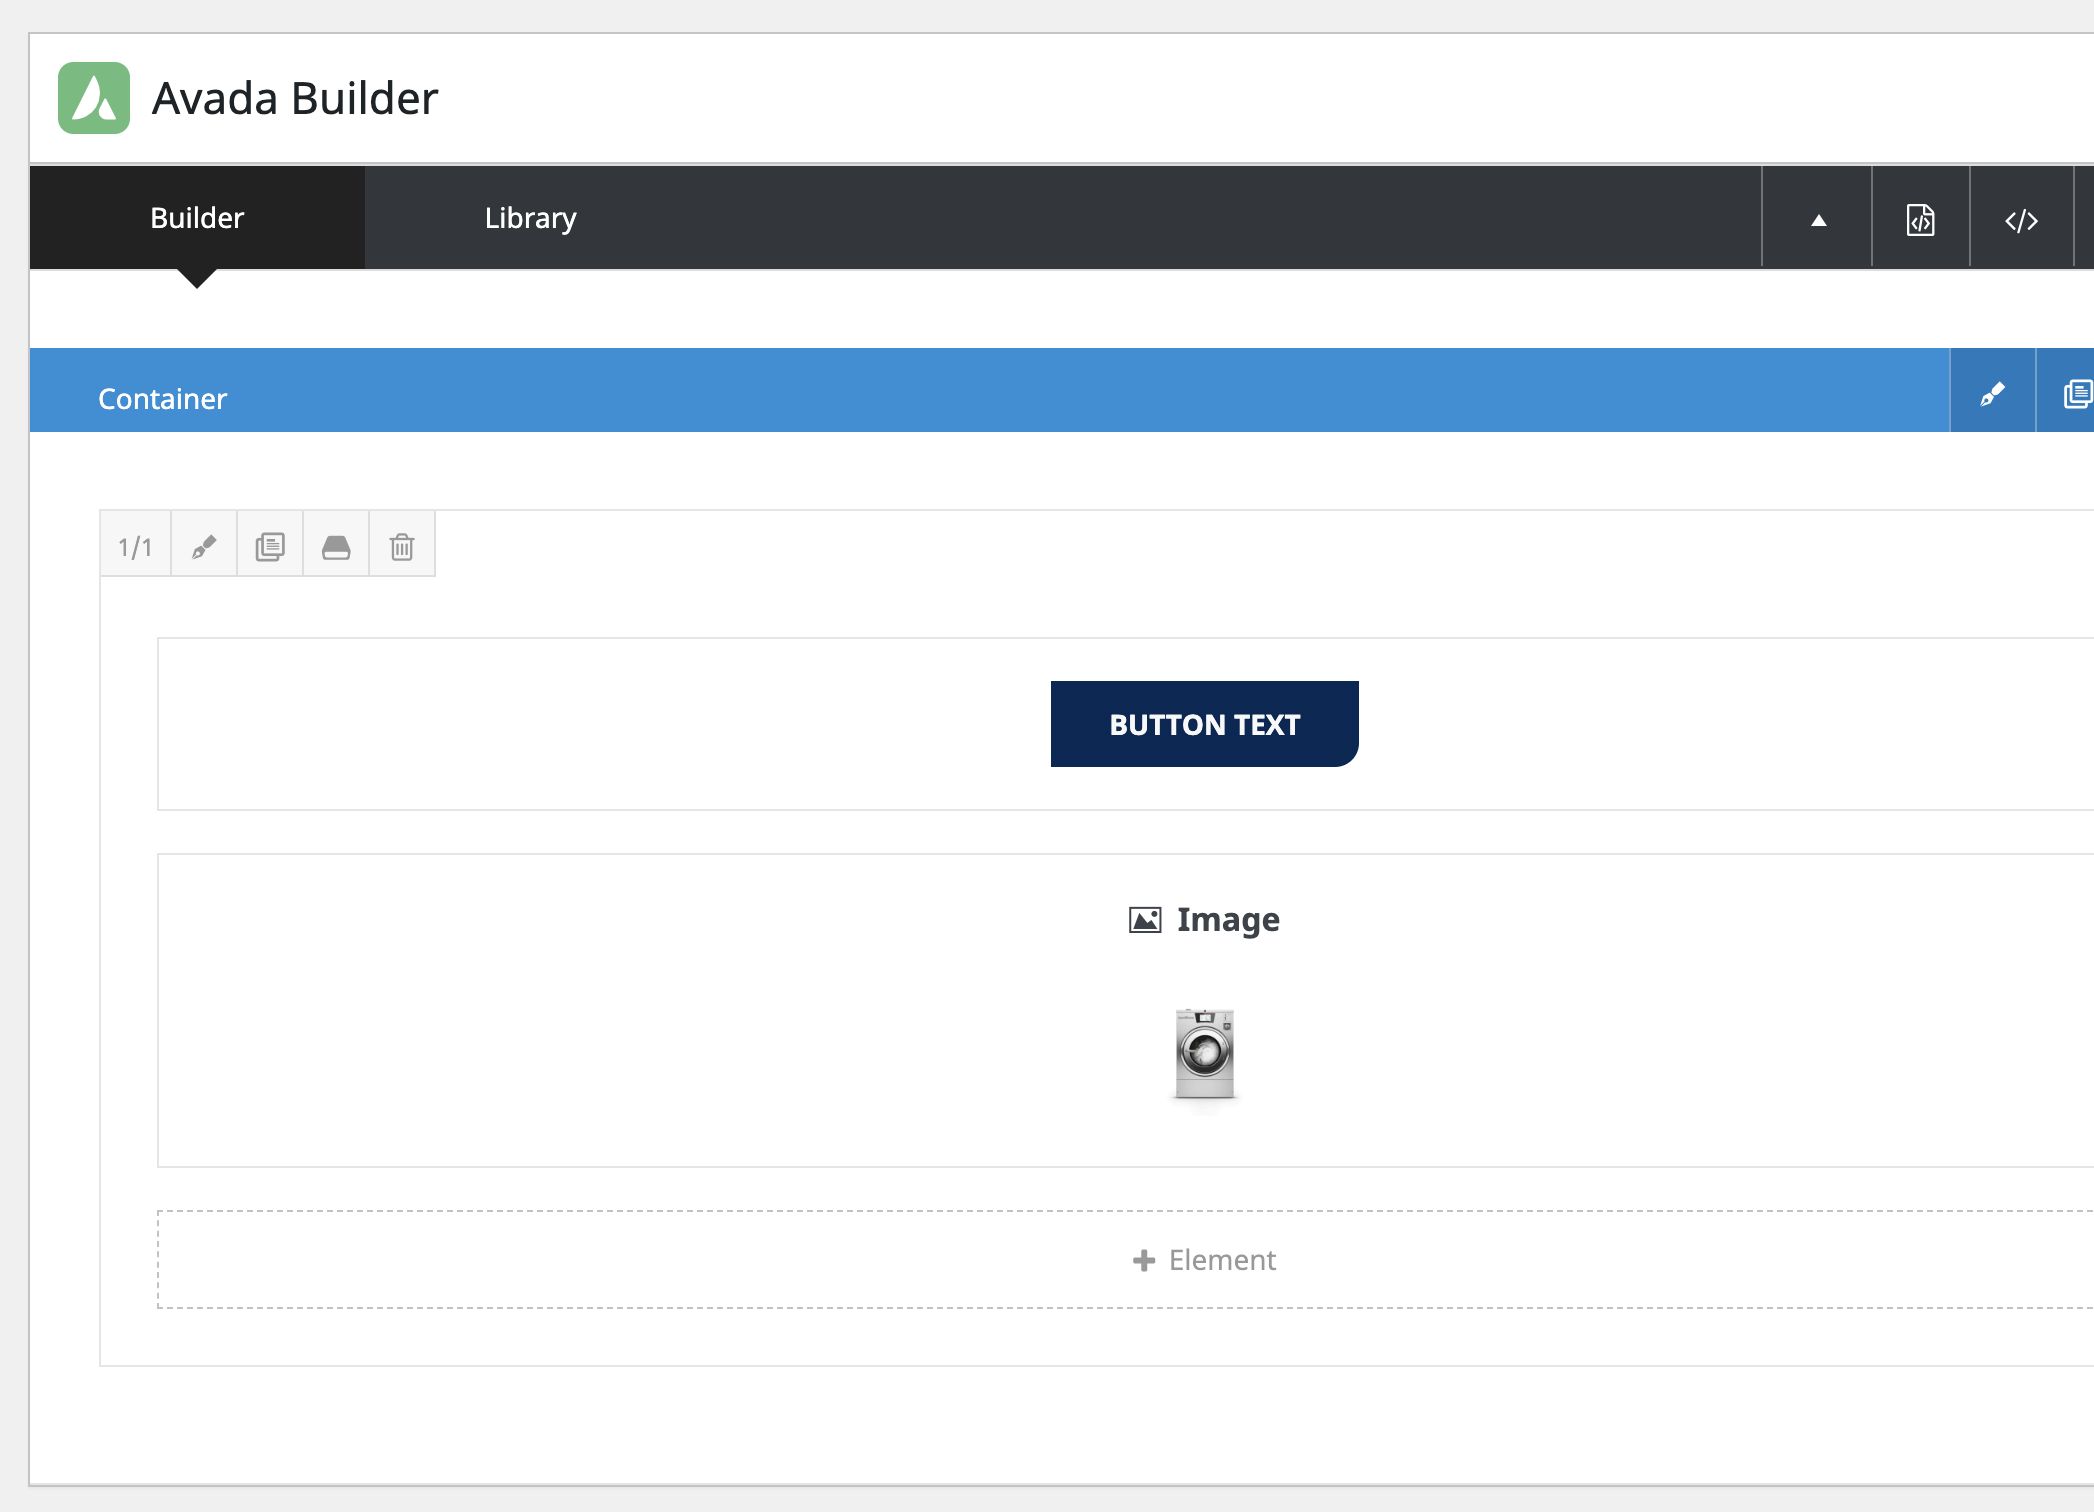Image resolution: width=2094 pixels, height=1512 pixels.
Task: Open the 1/1 column size selector
Action: coord(135,546)
